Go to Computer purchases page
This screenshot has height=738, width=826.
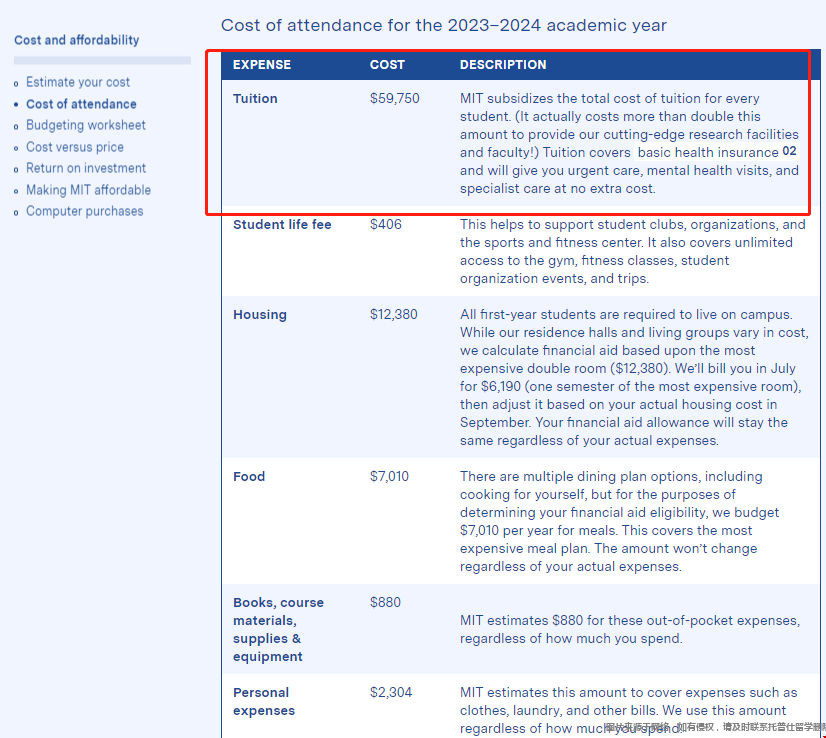point(85,211)
